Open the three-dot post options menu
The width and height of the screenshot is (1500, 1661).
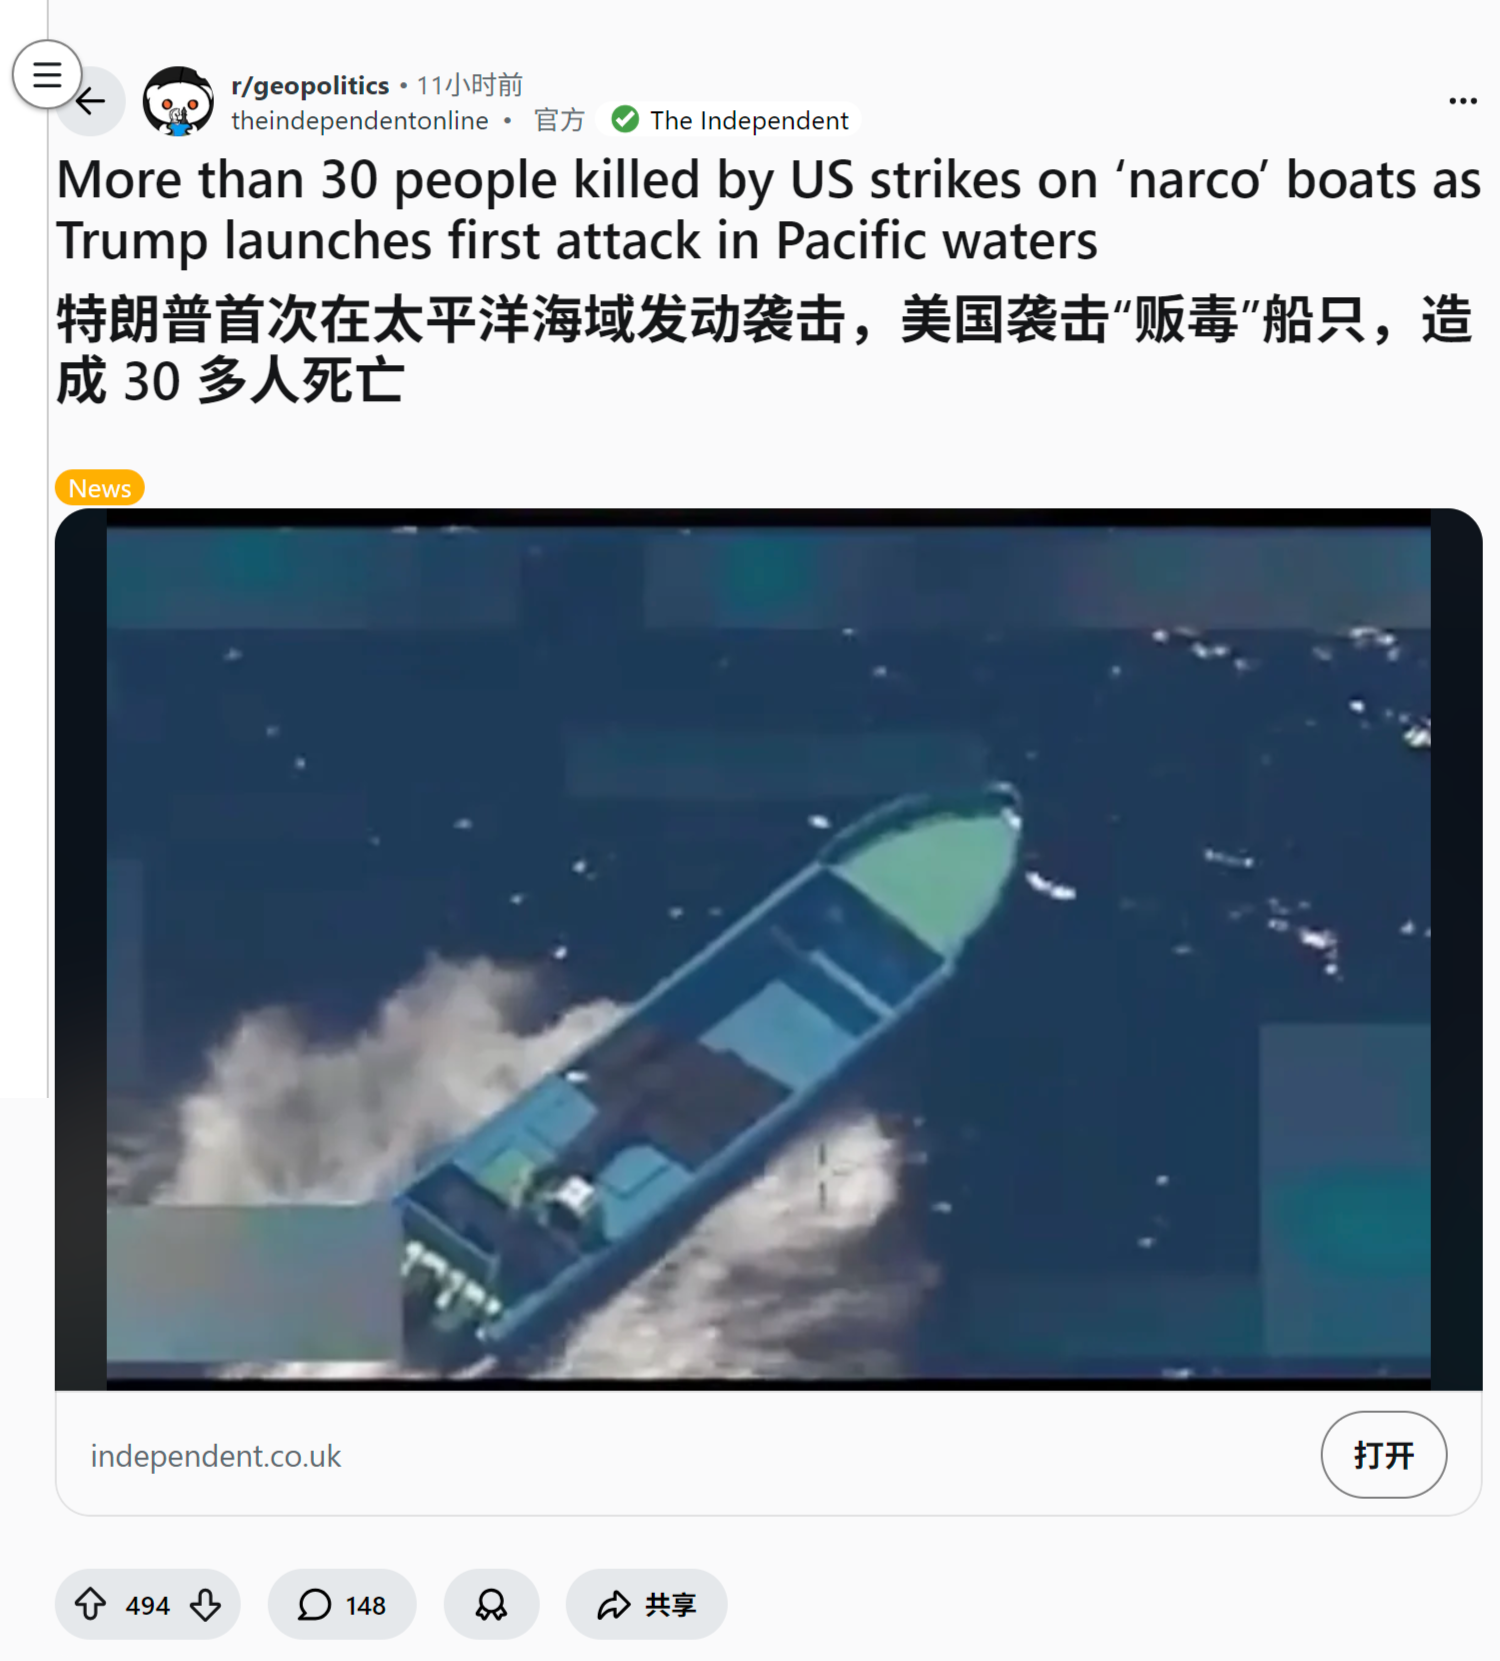click(1462, 101)
